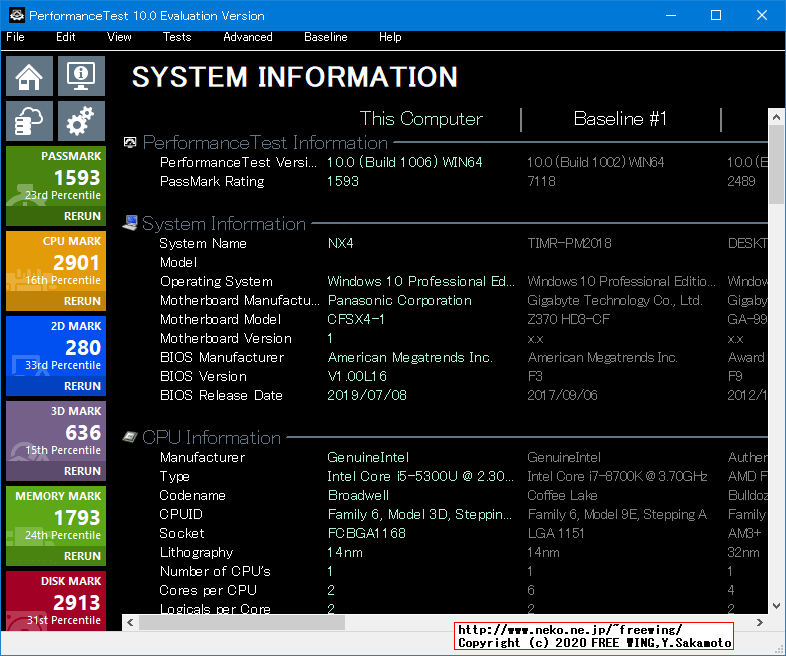Minimize the PerformanceTest window
This screenshot has height=656, width=786.
(x=671, y=15)
